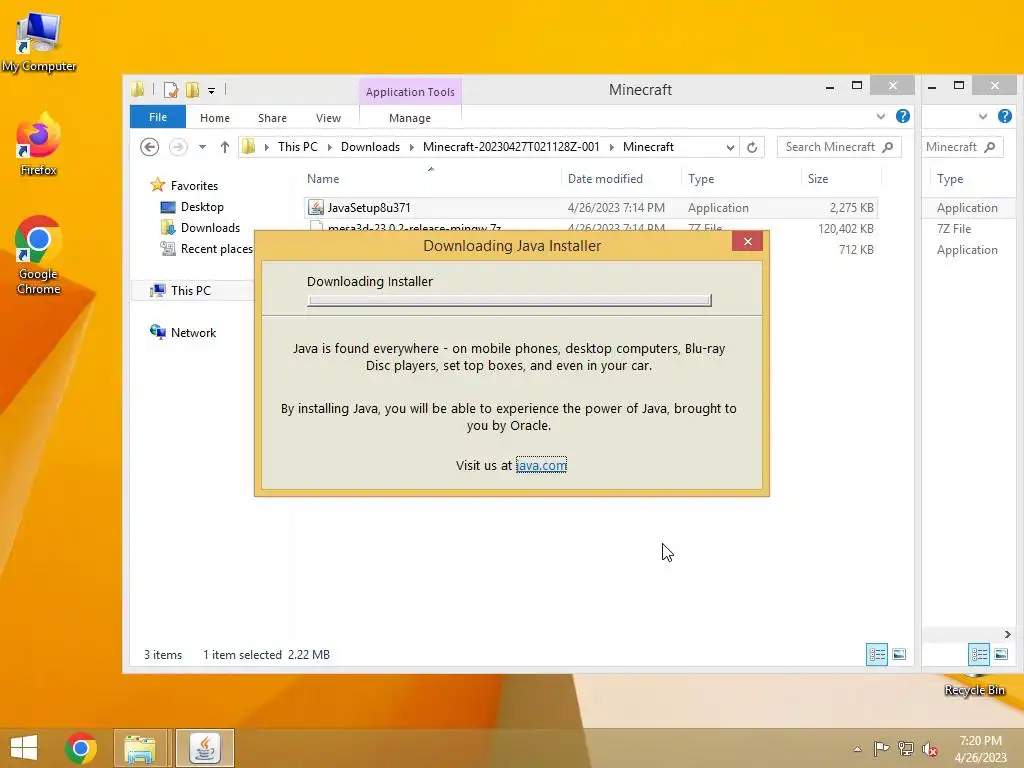Refresh the Minecraft folder view
Viewport: 1024px width, 768px height.
[752, 147]
